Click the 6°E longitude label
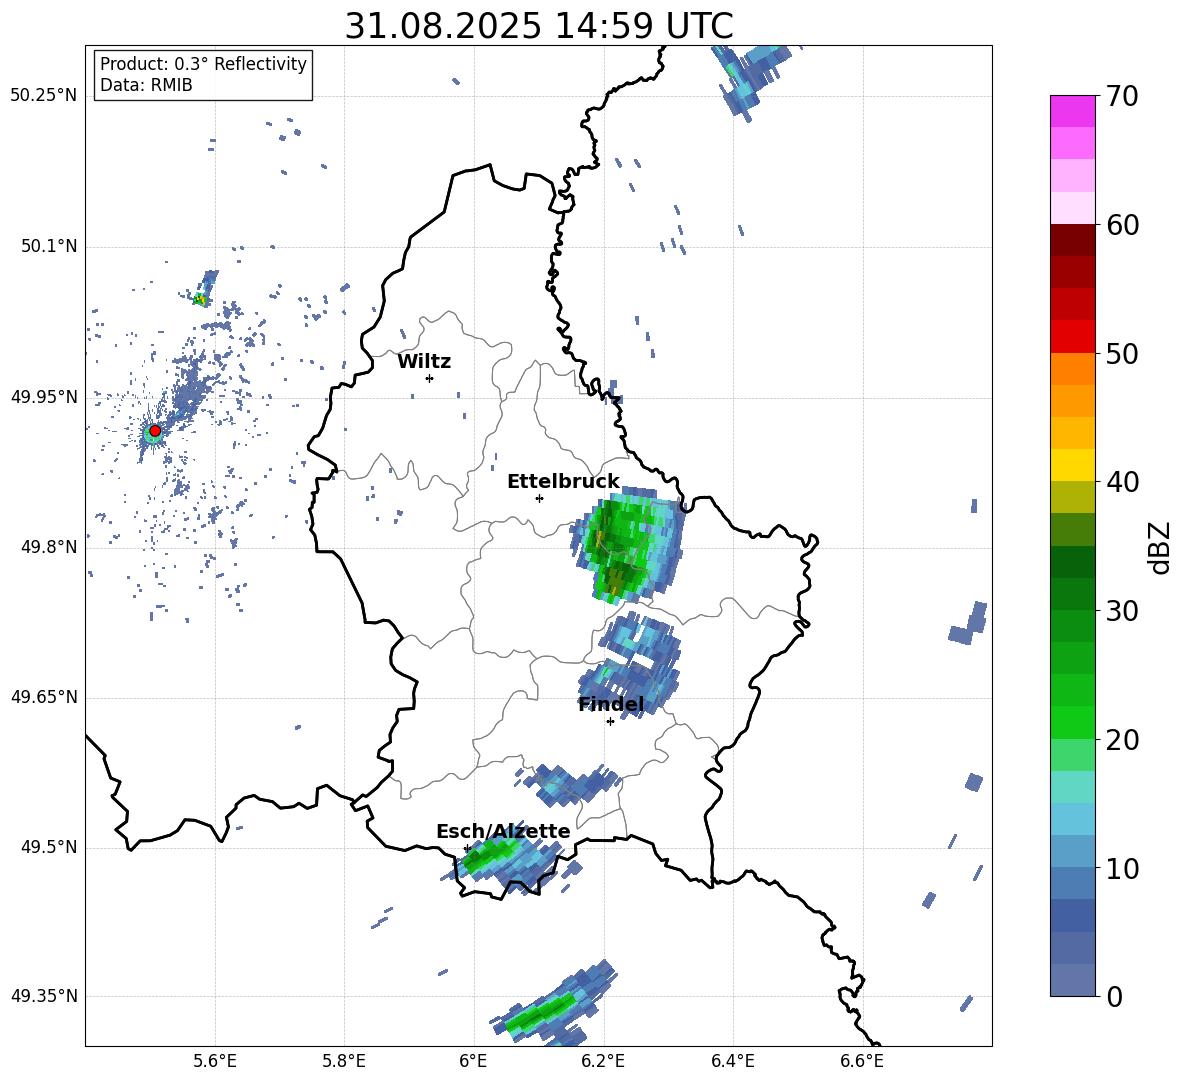The image size is (1184, 1081). pyautogui.click(x=473, y=1061)
